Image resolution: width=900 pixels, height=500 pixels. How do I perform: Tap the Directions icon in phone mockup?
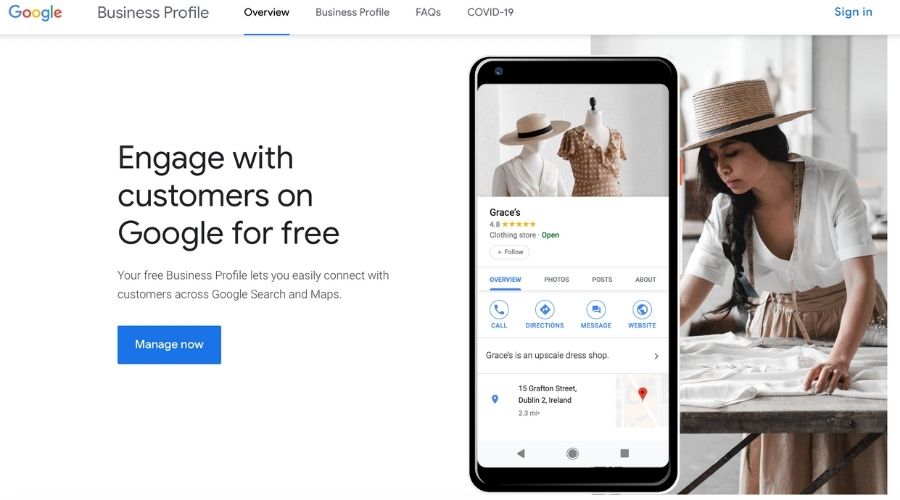click(545, 310)
